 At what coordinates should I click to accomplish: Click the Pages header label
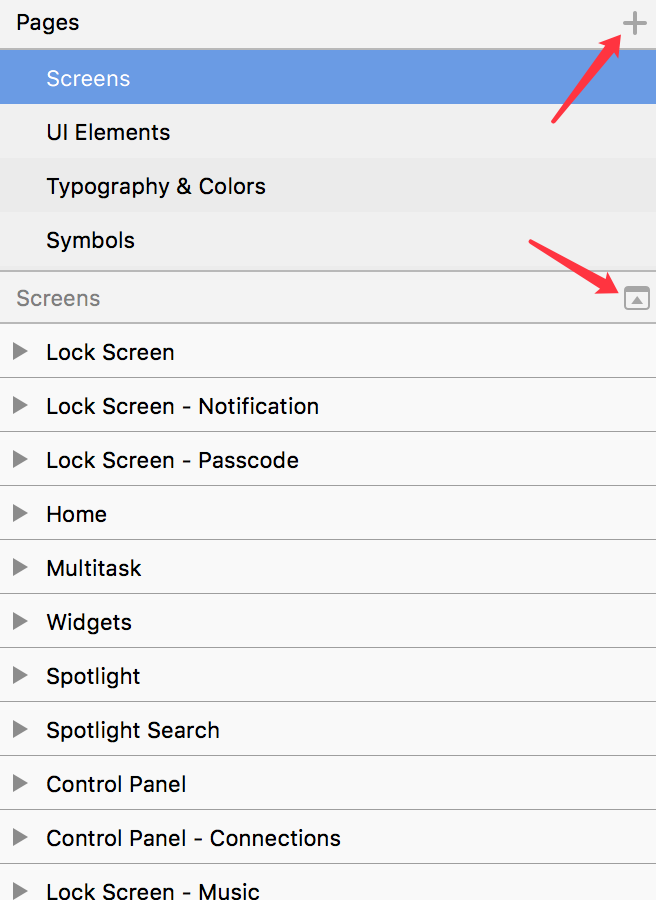pos(48,23)
